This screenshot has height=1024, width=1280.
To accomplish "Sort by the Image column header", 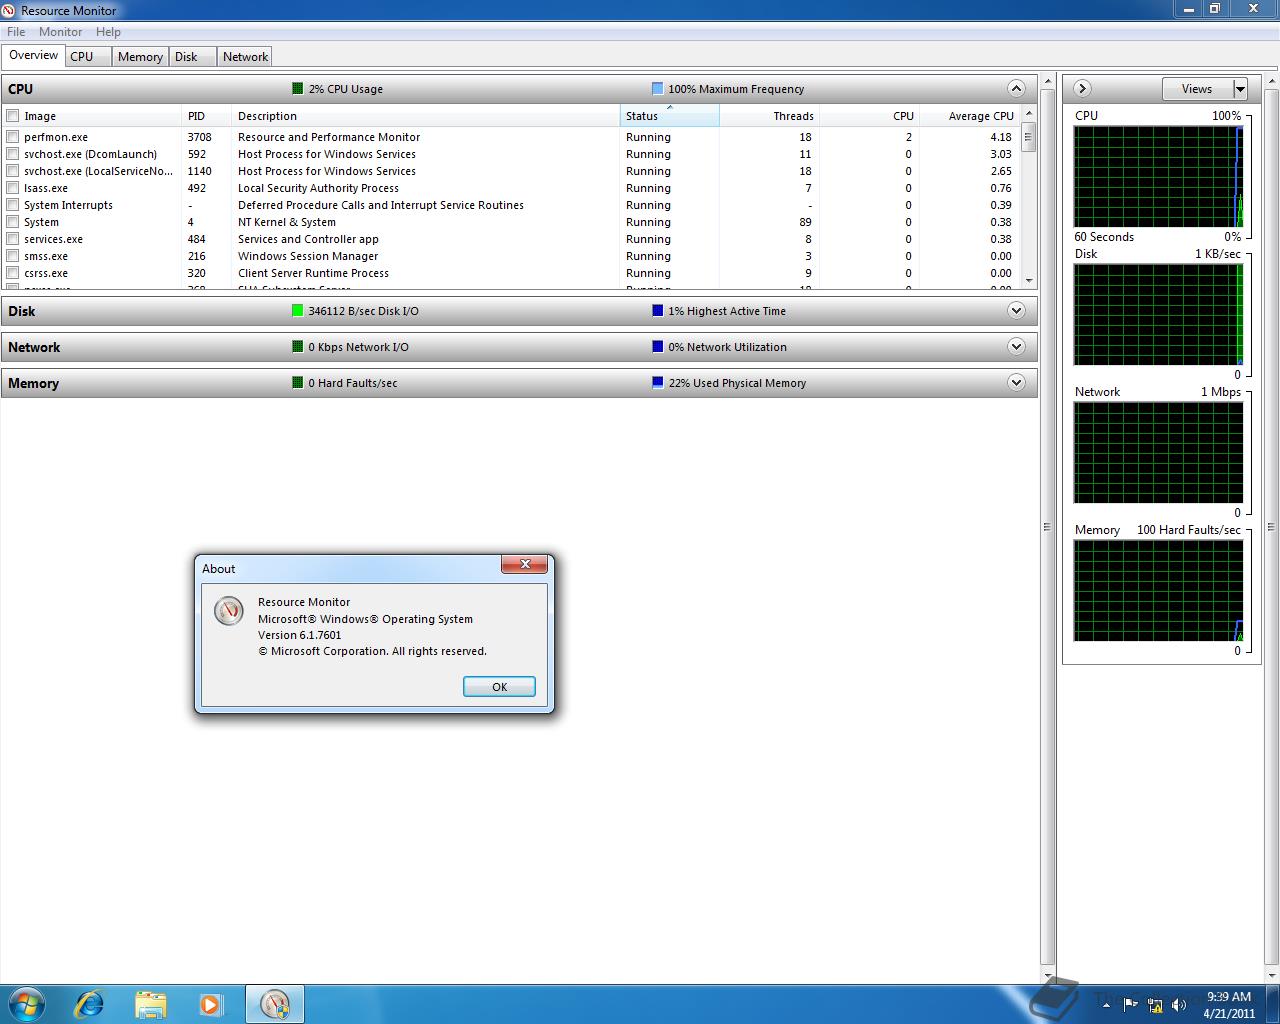I will tap(92, 116).
